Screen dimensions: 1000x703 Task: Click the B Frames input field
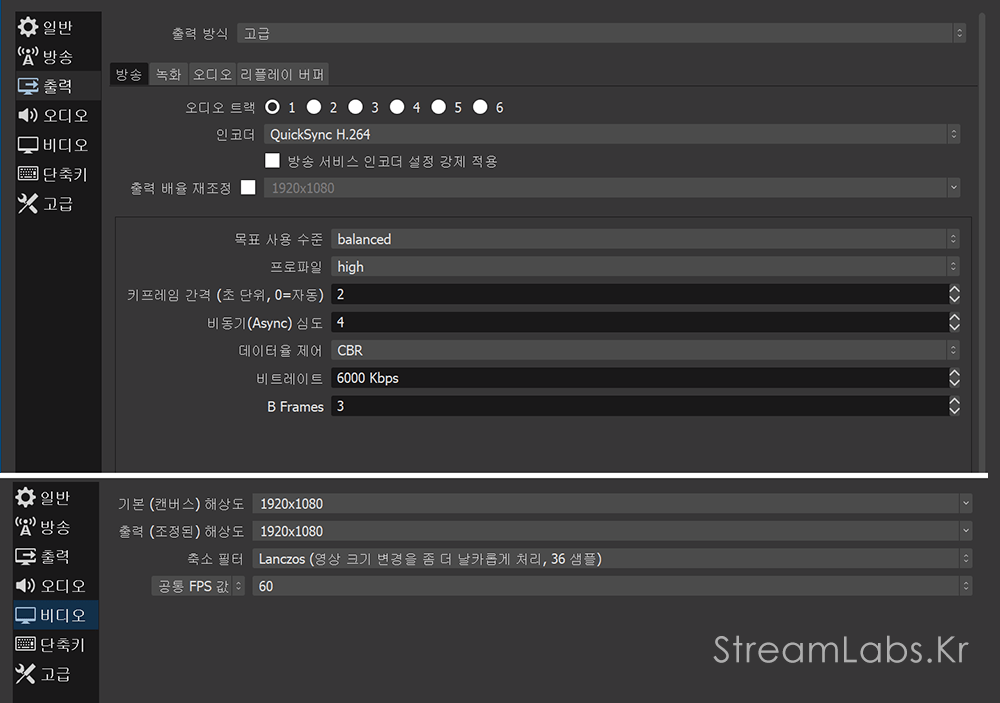(x=638, y=406)
